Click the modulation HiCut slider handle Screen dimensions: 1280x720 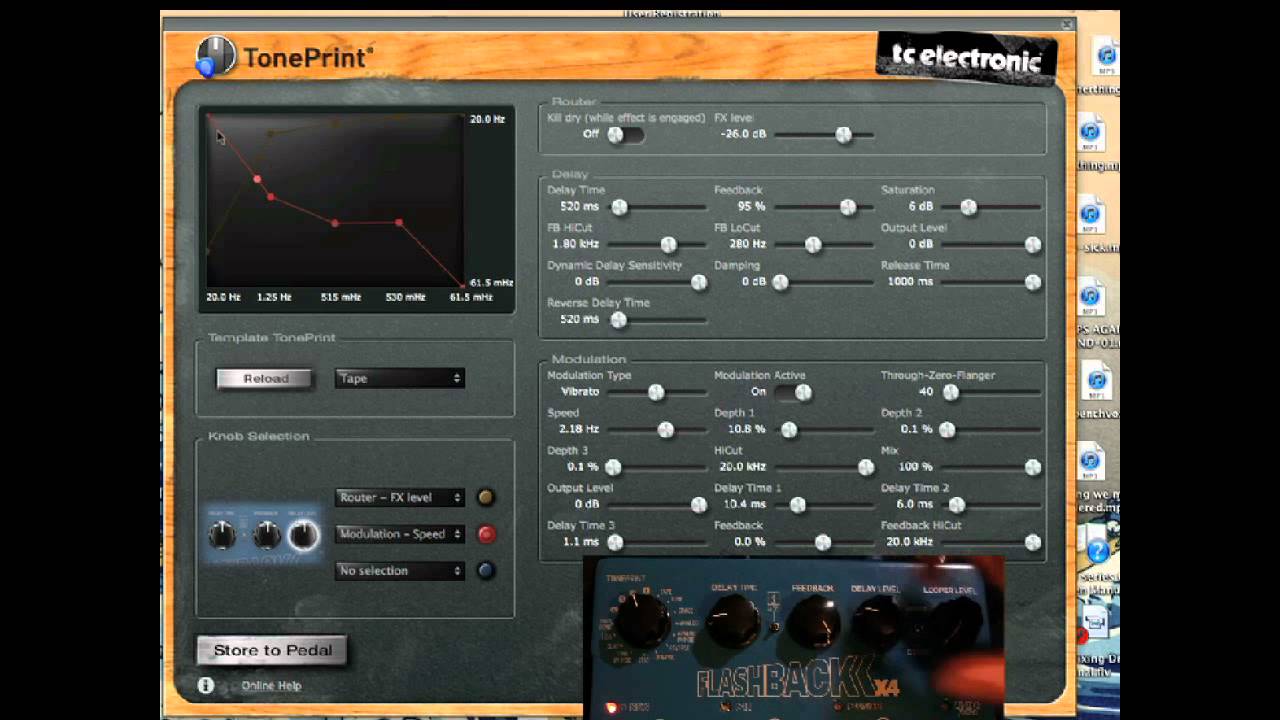(x=866, y=467)
